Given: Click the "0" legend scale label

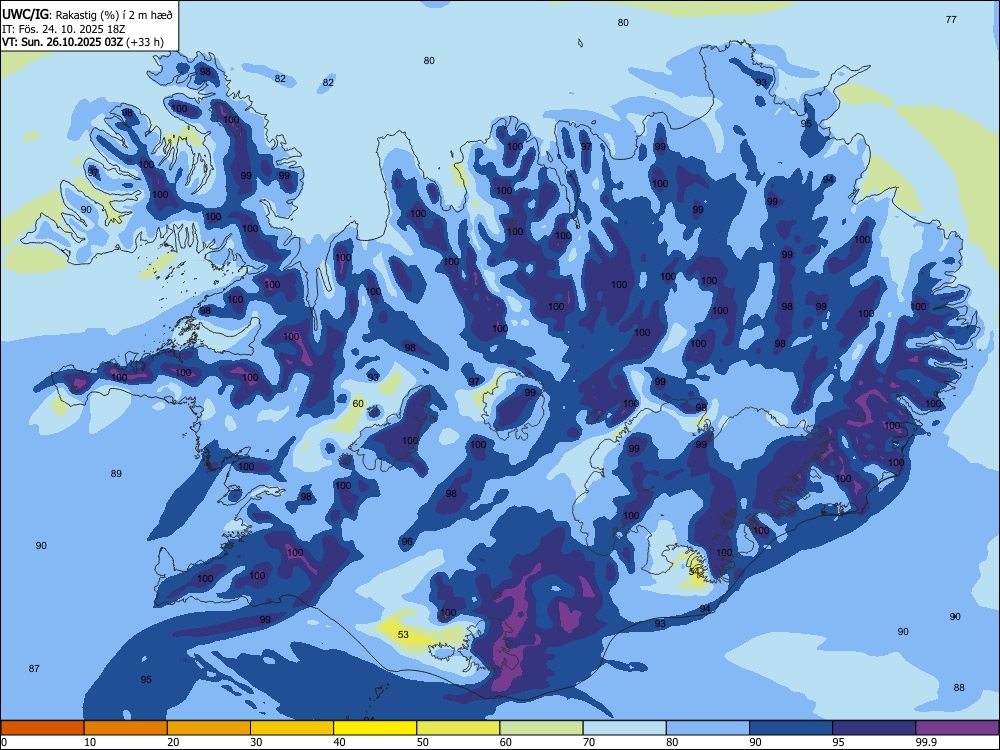Looking at the screenshot, I should (4, 742).
